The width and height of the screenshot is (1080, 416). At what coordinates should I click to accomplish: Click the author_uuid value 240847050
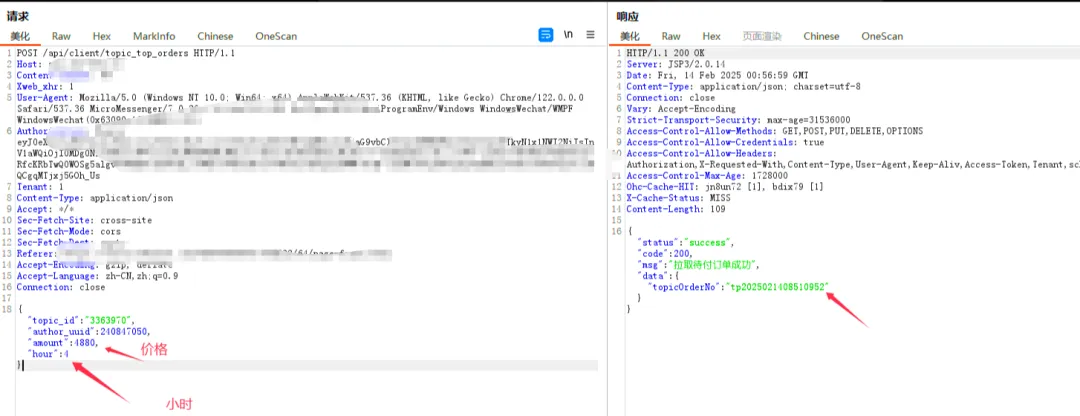tap(125, 331)
